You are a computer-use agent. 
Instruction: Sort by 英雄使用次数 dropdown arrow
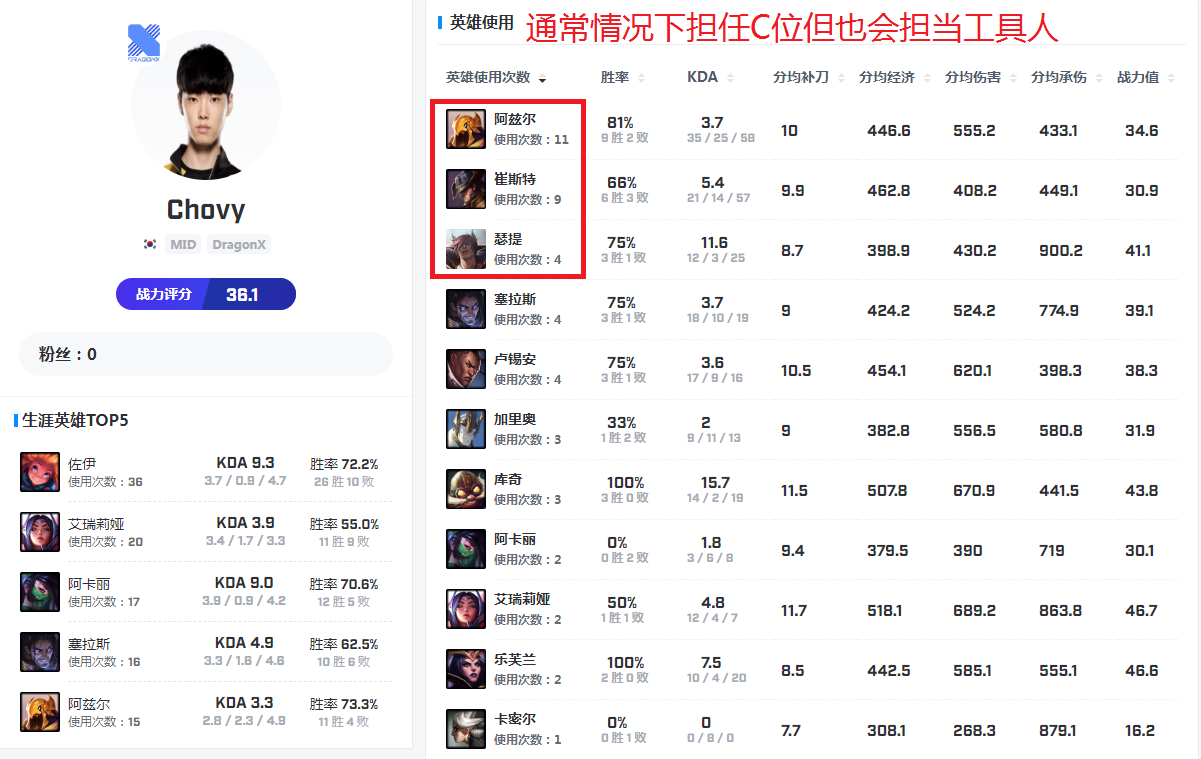pyautogui.click(x=542, y=79)
